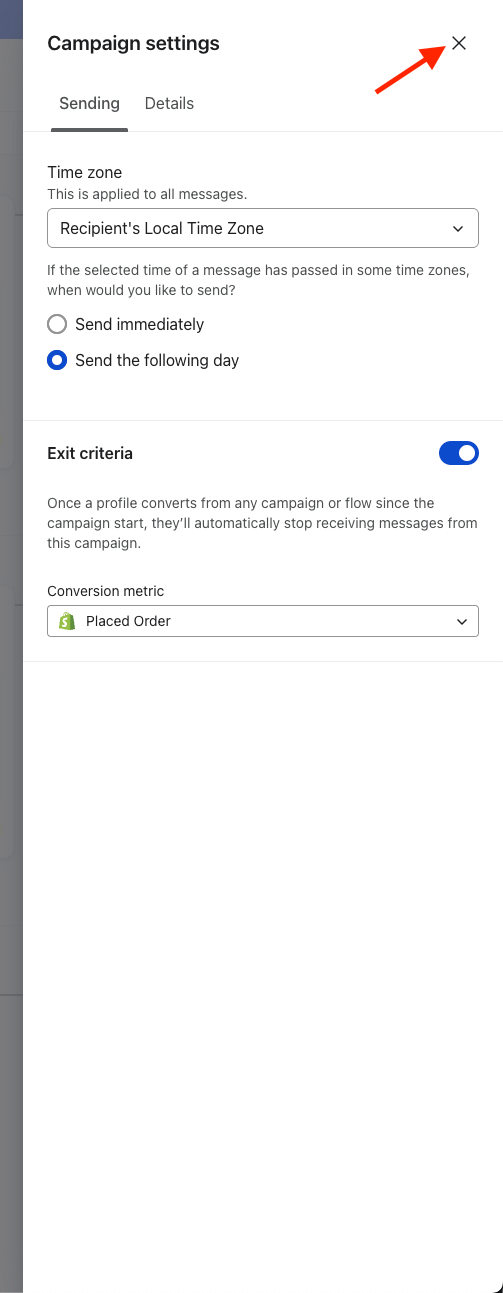Disable the Exit criteria switch
This screenshot has width=503, height=1293.
pyautogui.click(x=459, y=453)
